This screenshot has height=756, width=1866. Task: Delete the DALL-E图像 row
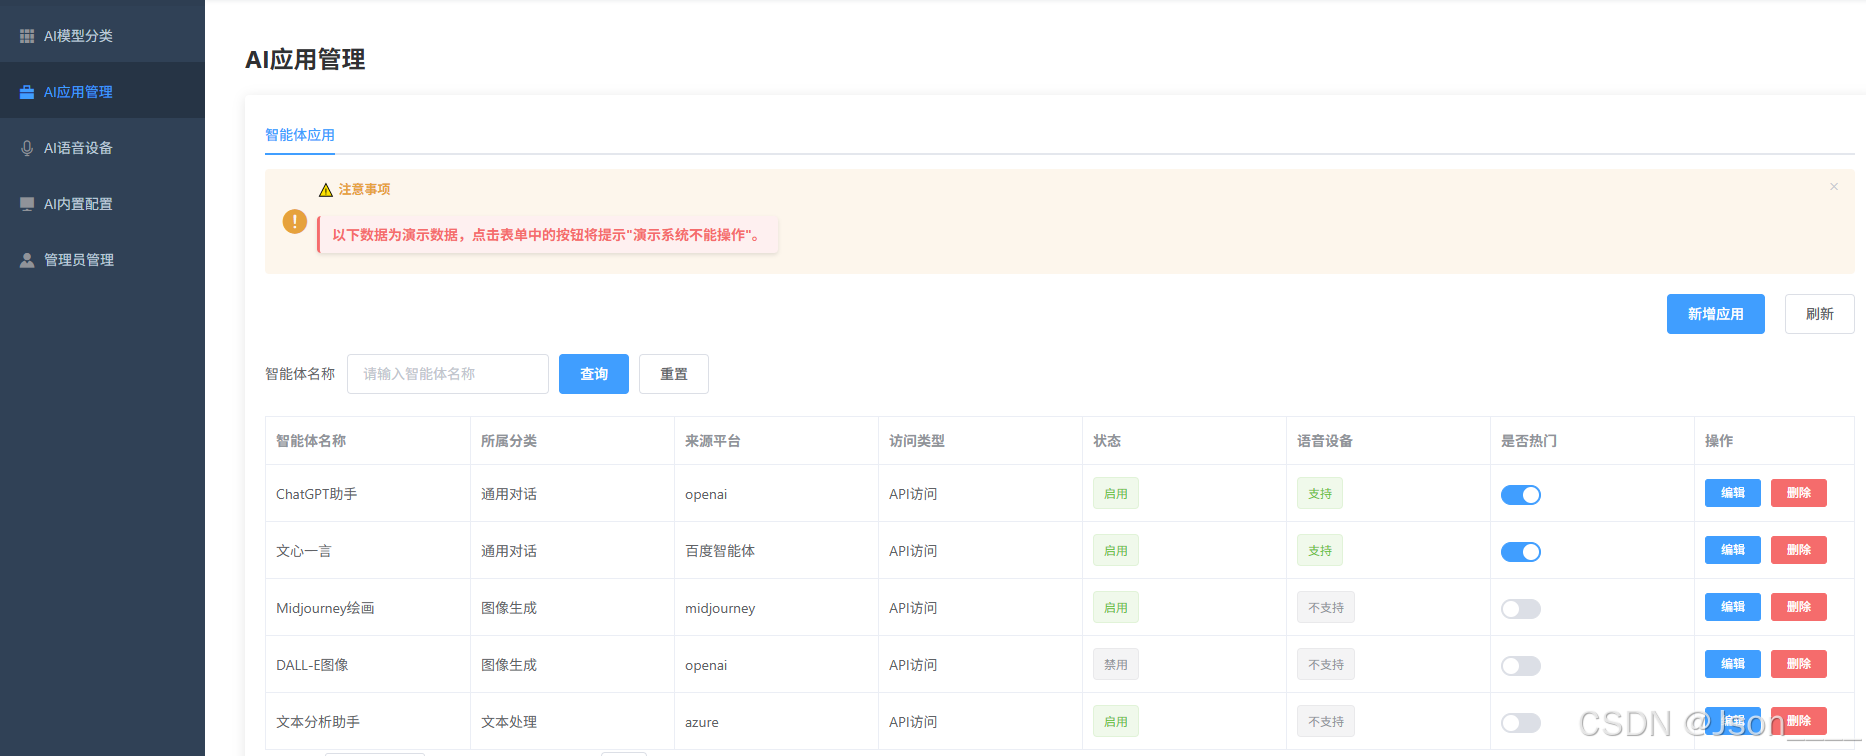click(x=1799, y=664)
